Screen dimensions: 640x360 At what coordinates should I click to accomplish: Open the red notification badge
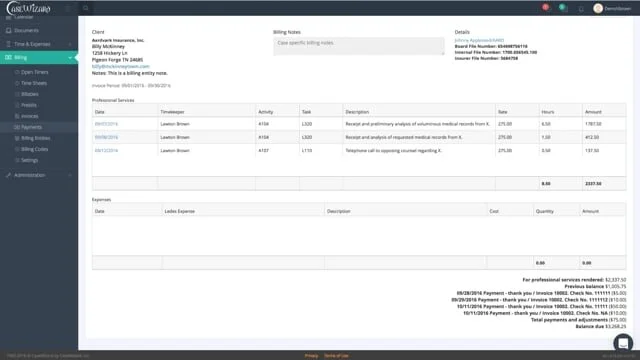pyautogui.click(x=545, y=7)
